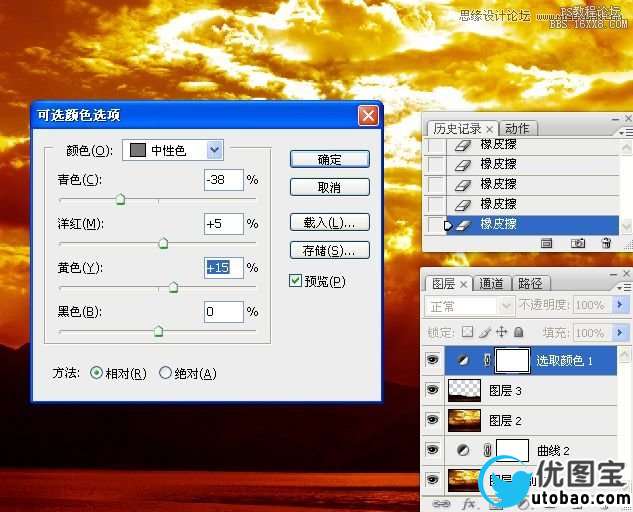The image size is (633, 512).
Task: Uncheck the 预览(P) preview checkbox
Action: 296,281
